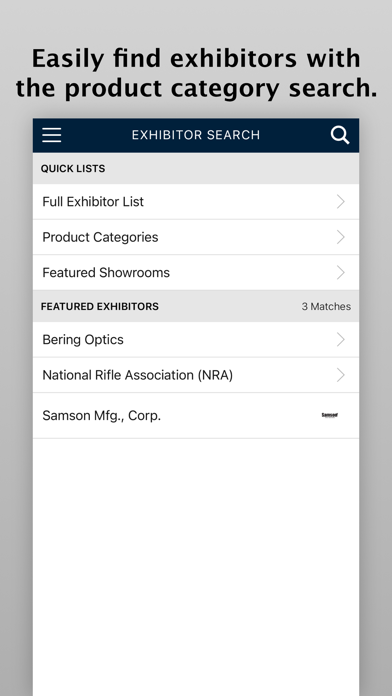Expand the Featured Showrooms chevron
Screen dimensions: 392x696
pyautogui.click(x=341, y=273)
